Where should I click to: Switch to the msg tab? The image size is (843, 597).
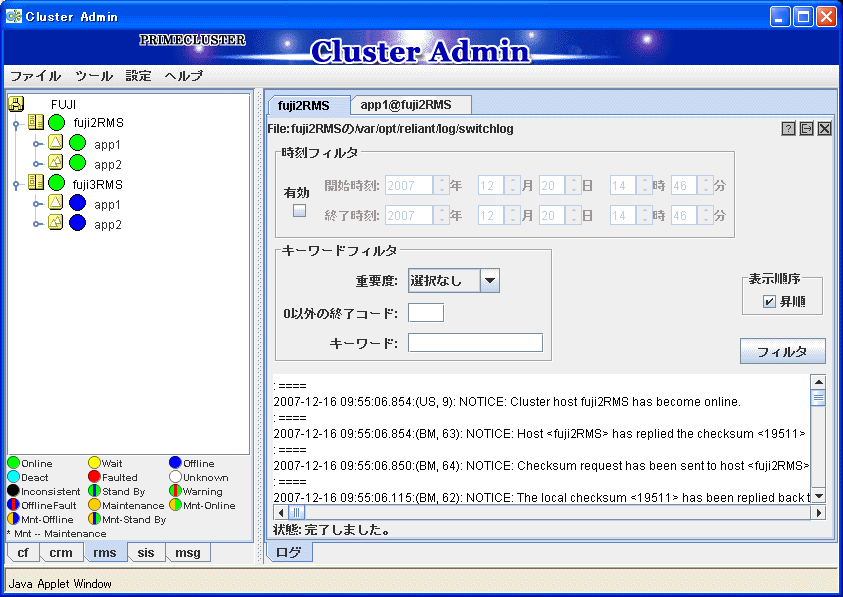click(188, 552)
